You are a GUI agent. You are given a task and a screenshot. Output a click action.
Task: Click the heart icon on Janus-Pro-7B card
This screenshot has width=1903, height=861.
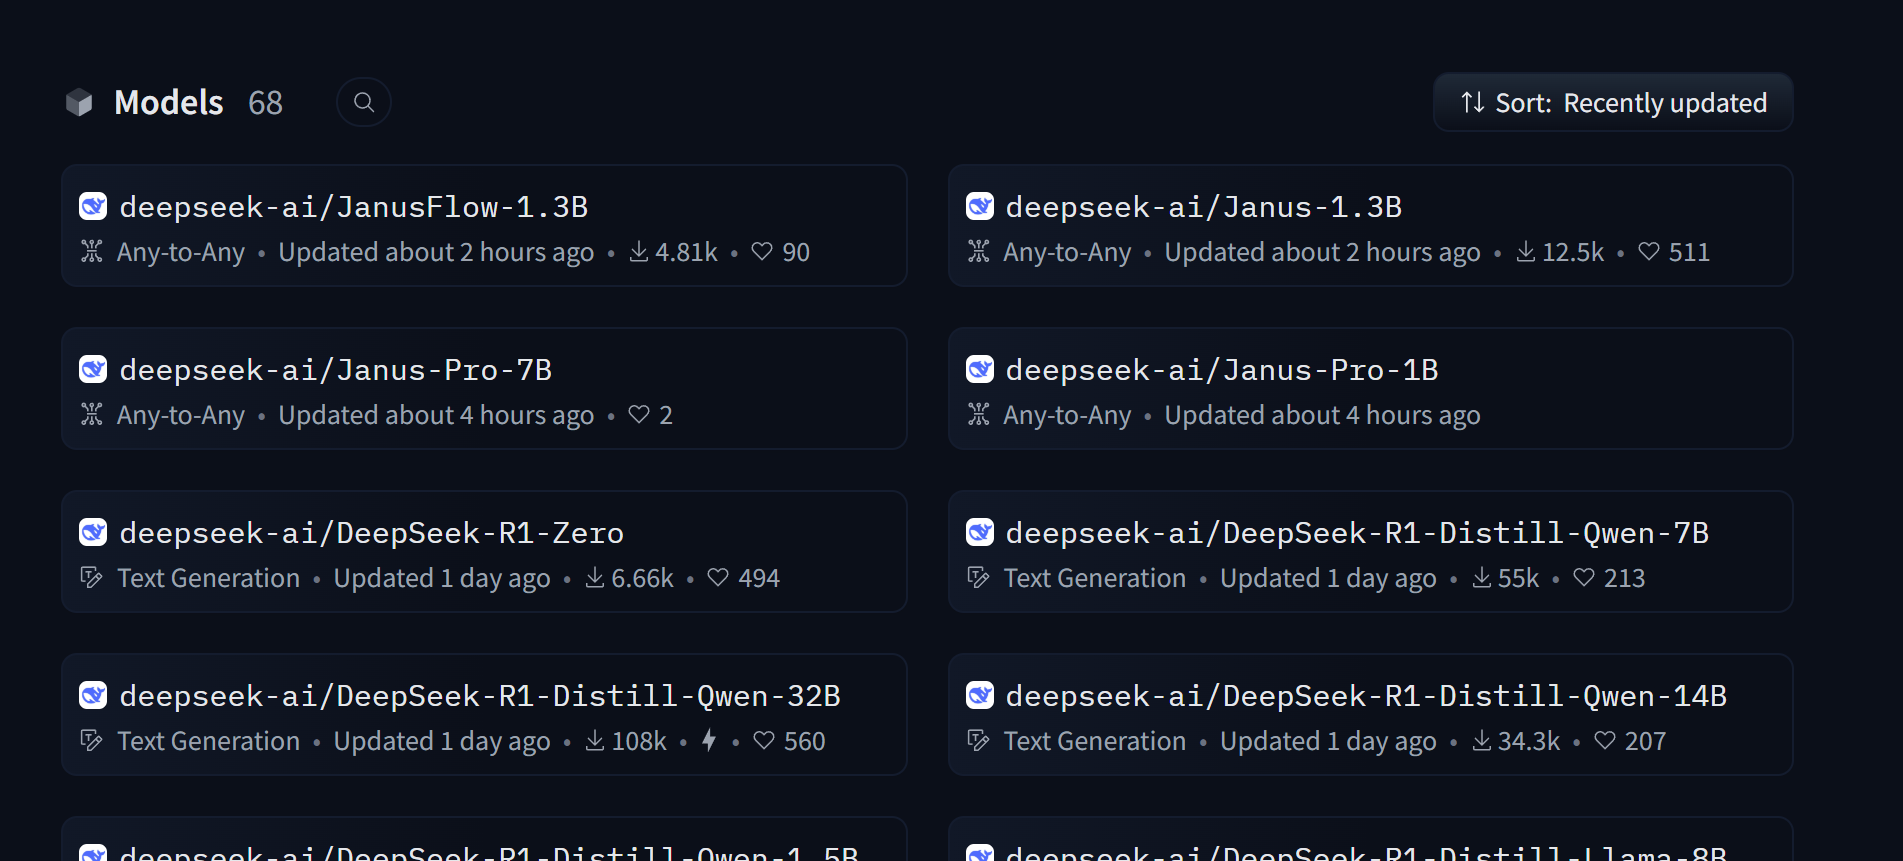click(639, 414)
